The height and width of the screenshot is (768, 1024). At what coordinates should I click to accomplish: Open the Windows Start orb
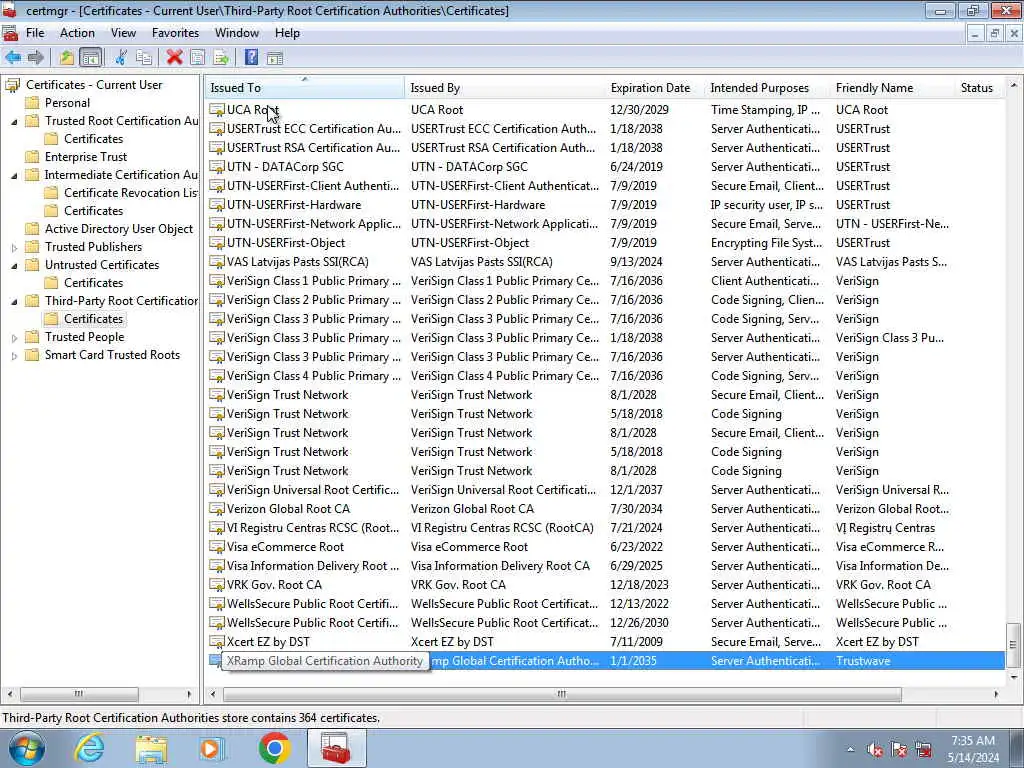tap(27, 748)
